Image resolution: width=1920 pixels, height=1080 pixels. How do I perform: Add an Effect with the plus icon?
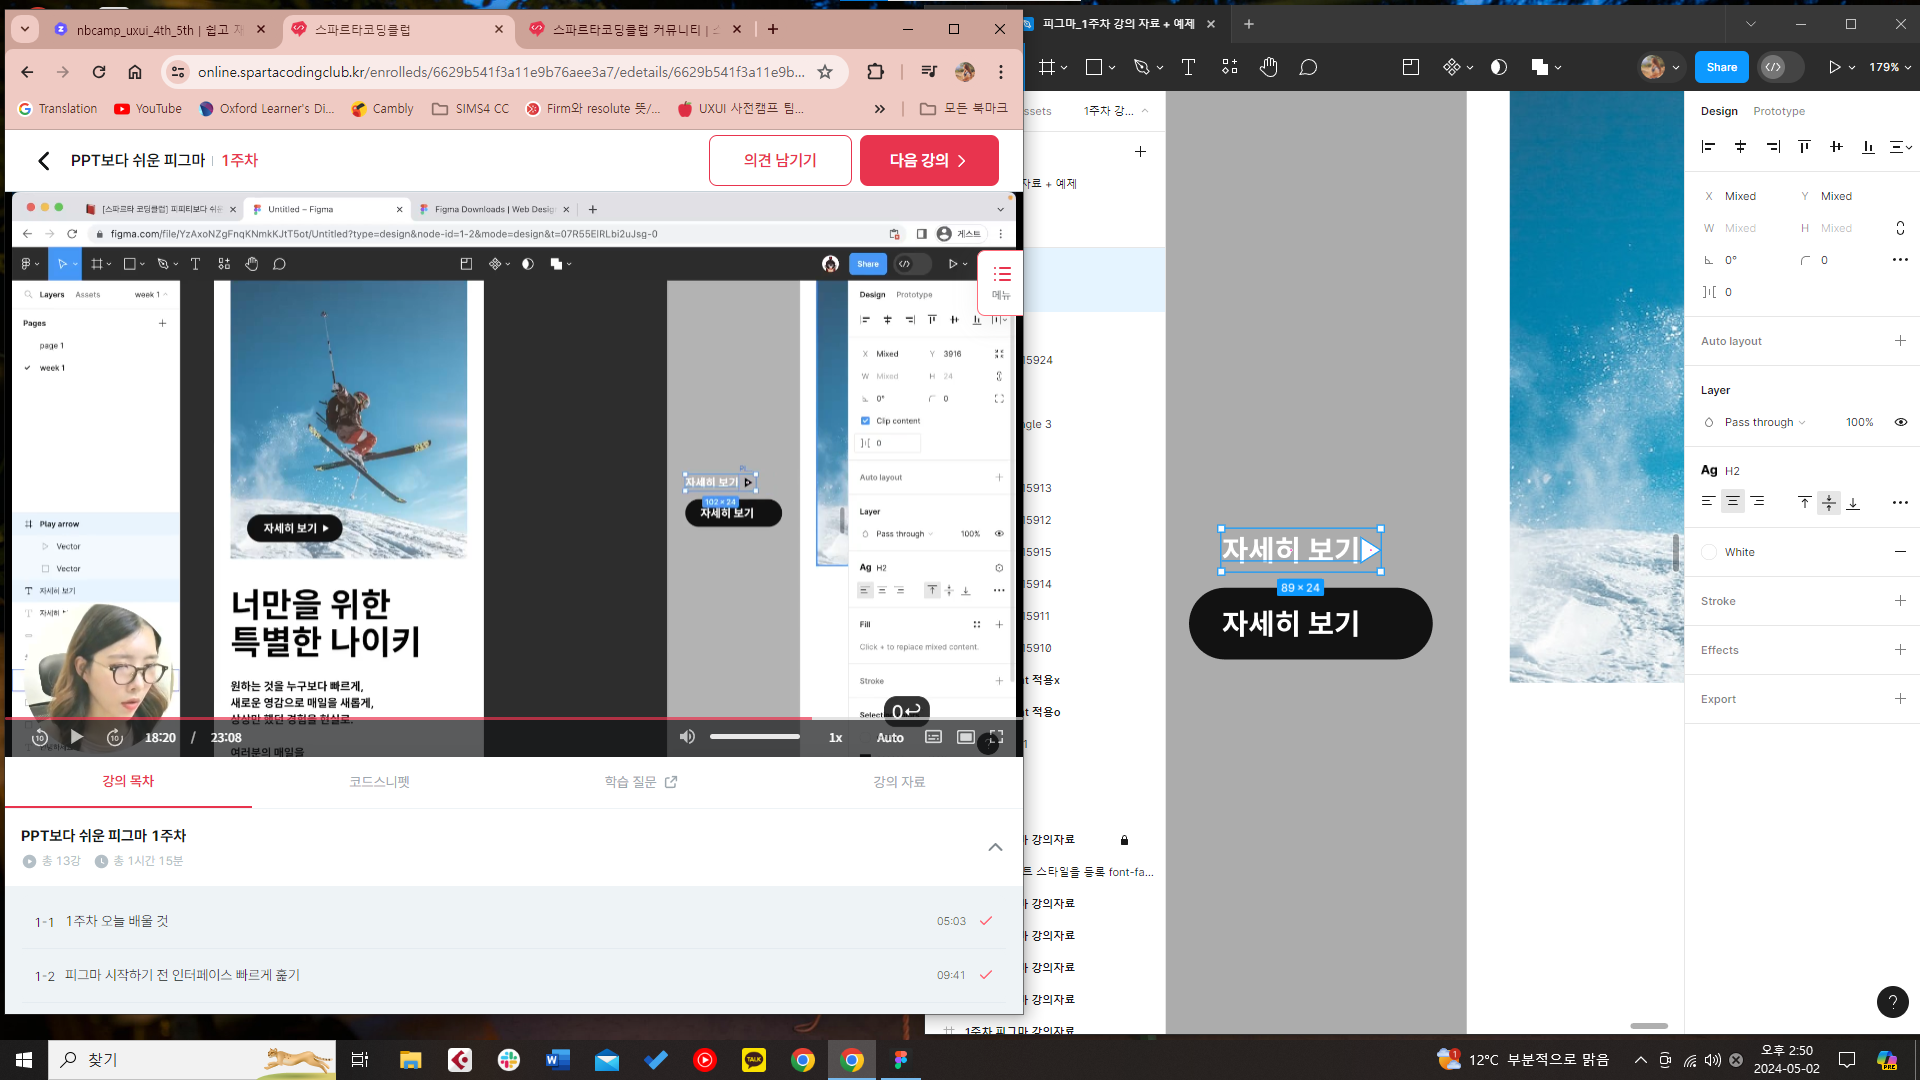1900,650
